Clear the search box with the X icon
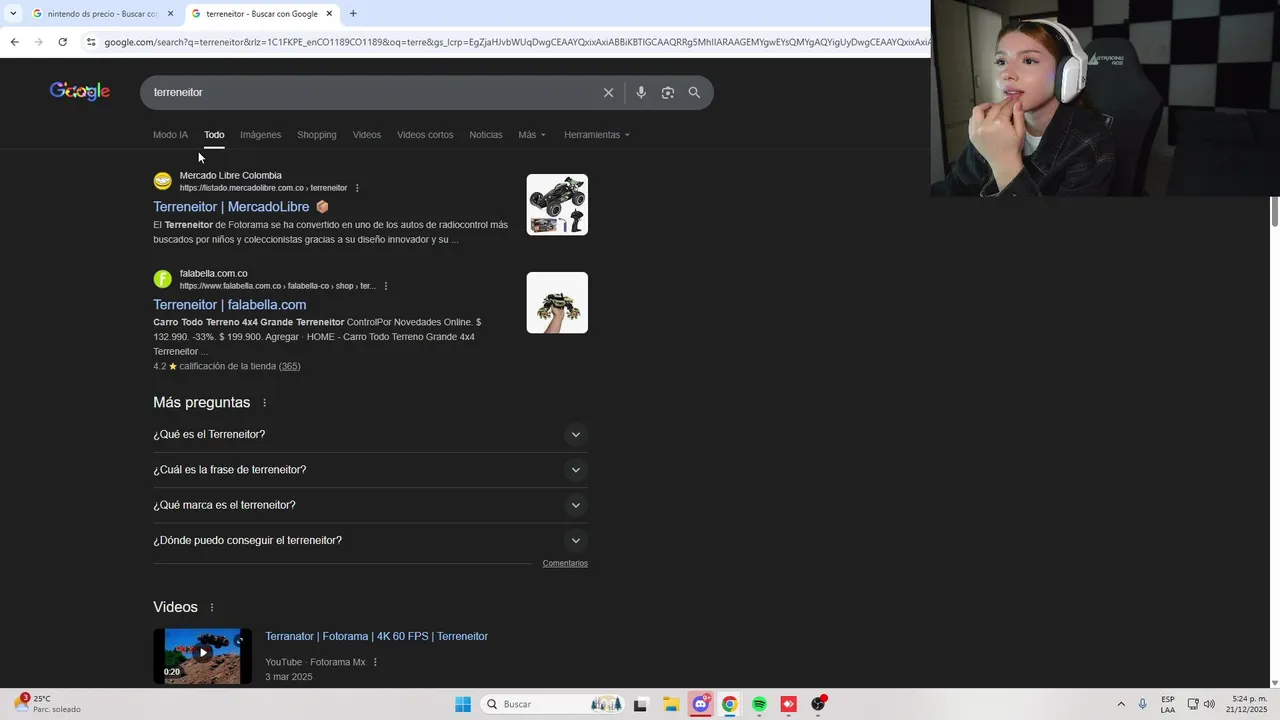 click(608, 93)
